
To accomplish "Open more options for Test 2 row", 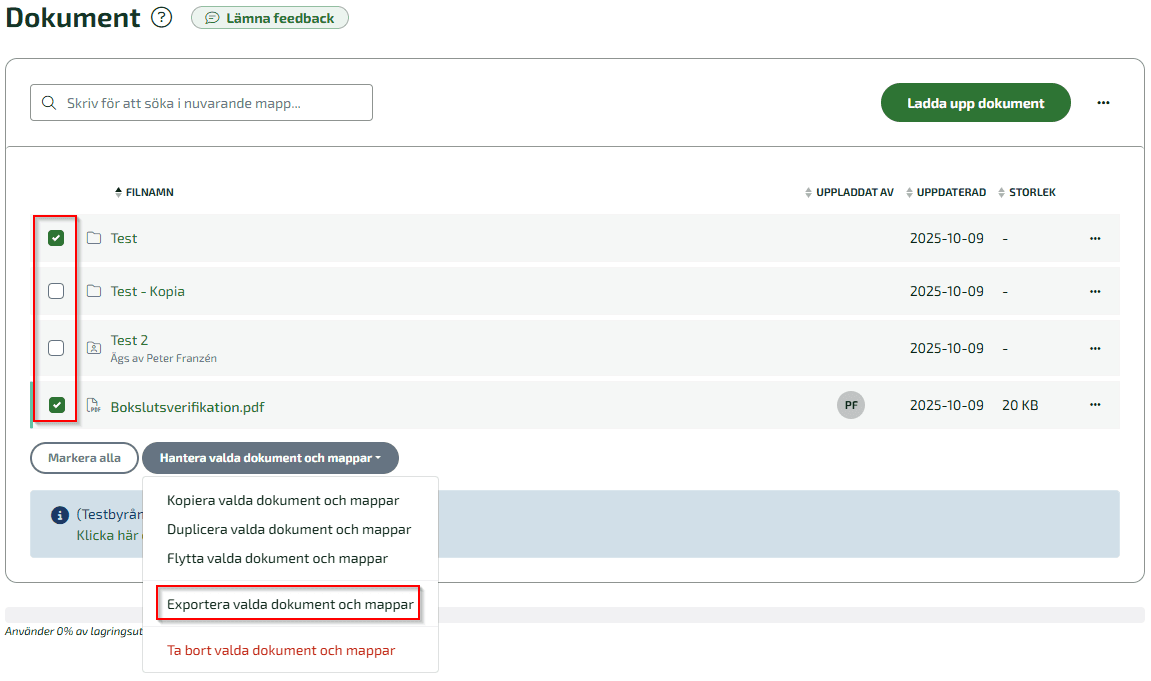I will (x=1095, y=348).
